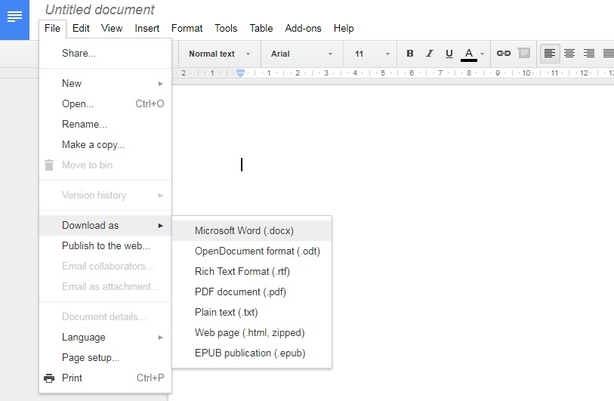Expand the New submenu
The image size is (614, 401).
pos(105,83)
